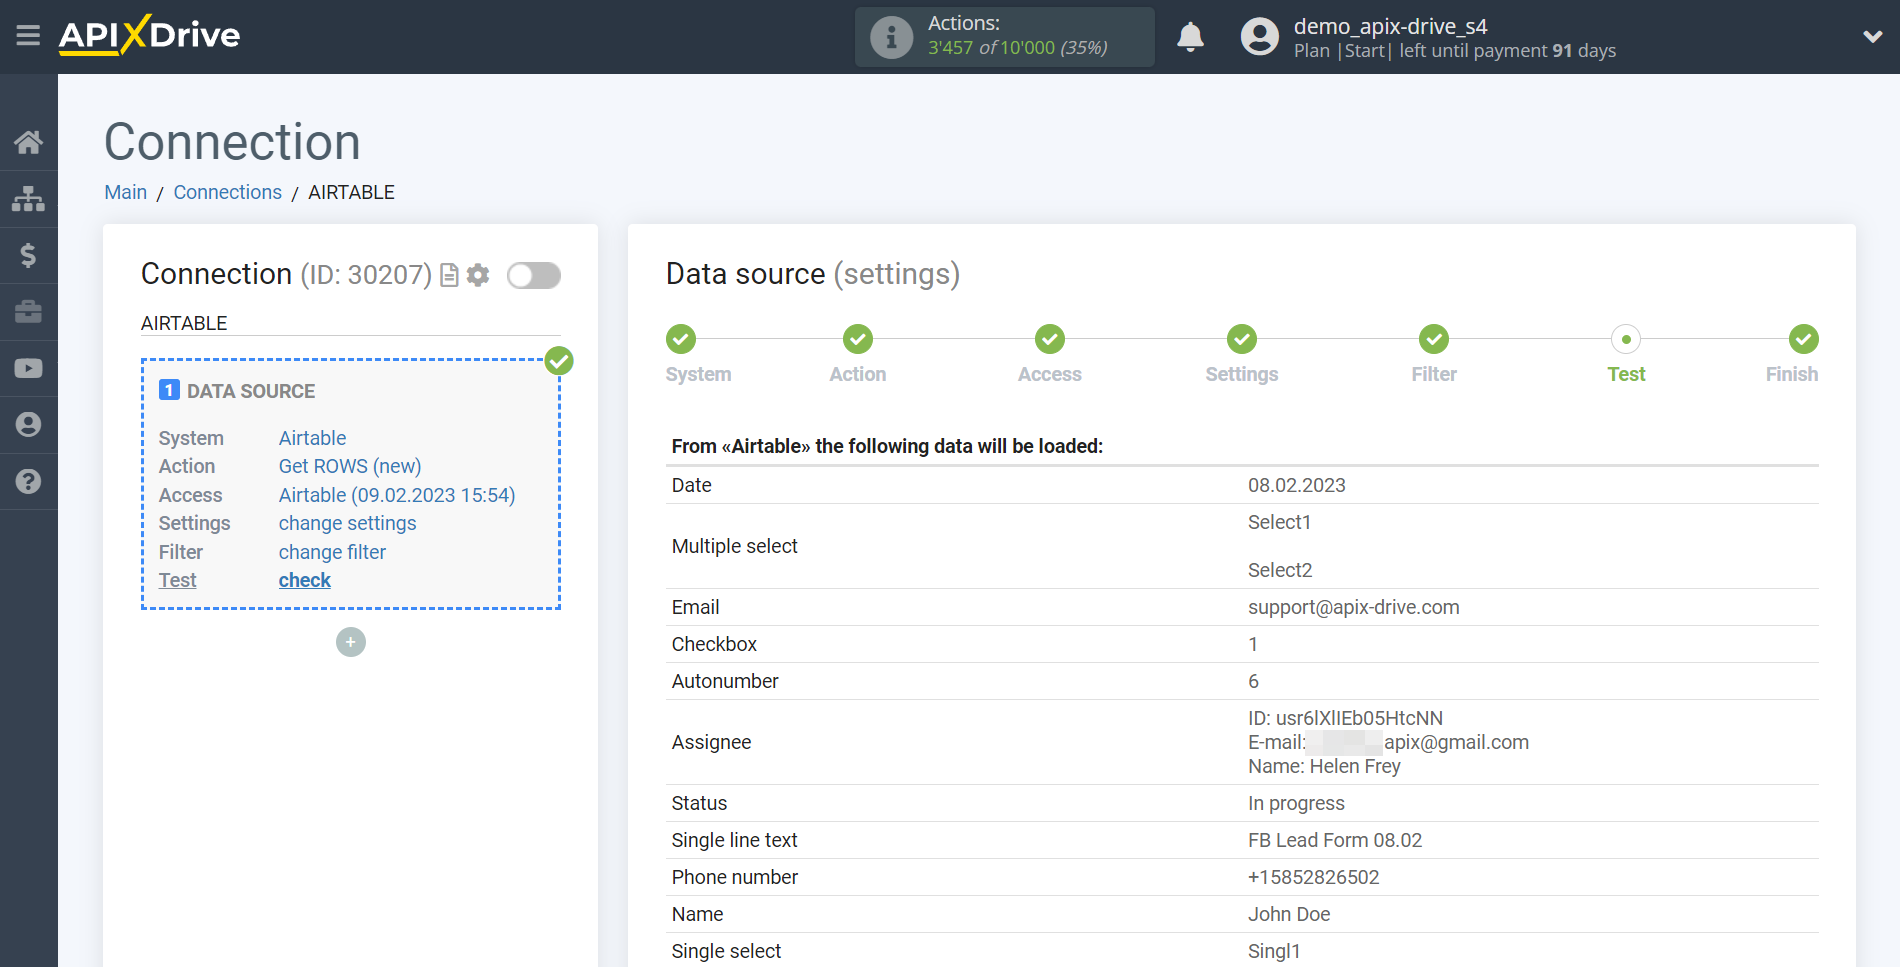
Task: Click the user avatar icon
Action: pos(1260,37)
